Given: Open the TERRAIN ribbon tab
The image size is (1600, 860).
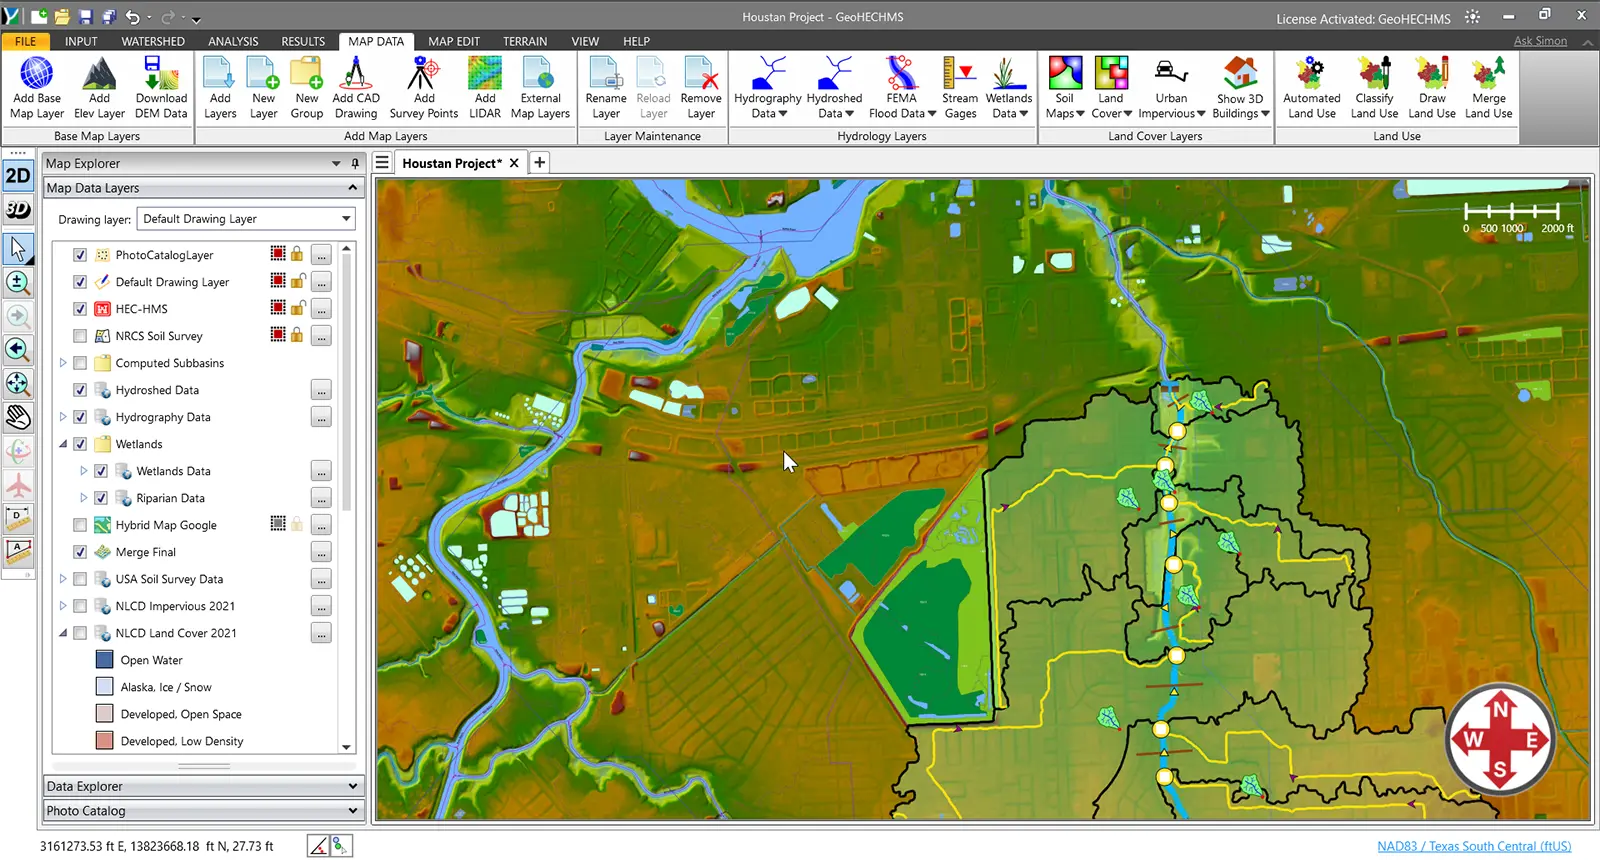Looking at the screenshot, I should click(x=524, y=41).
